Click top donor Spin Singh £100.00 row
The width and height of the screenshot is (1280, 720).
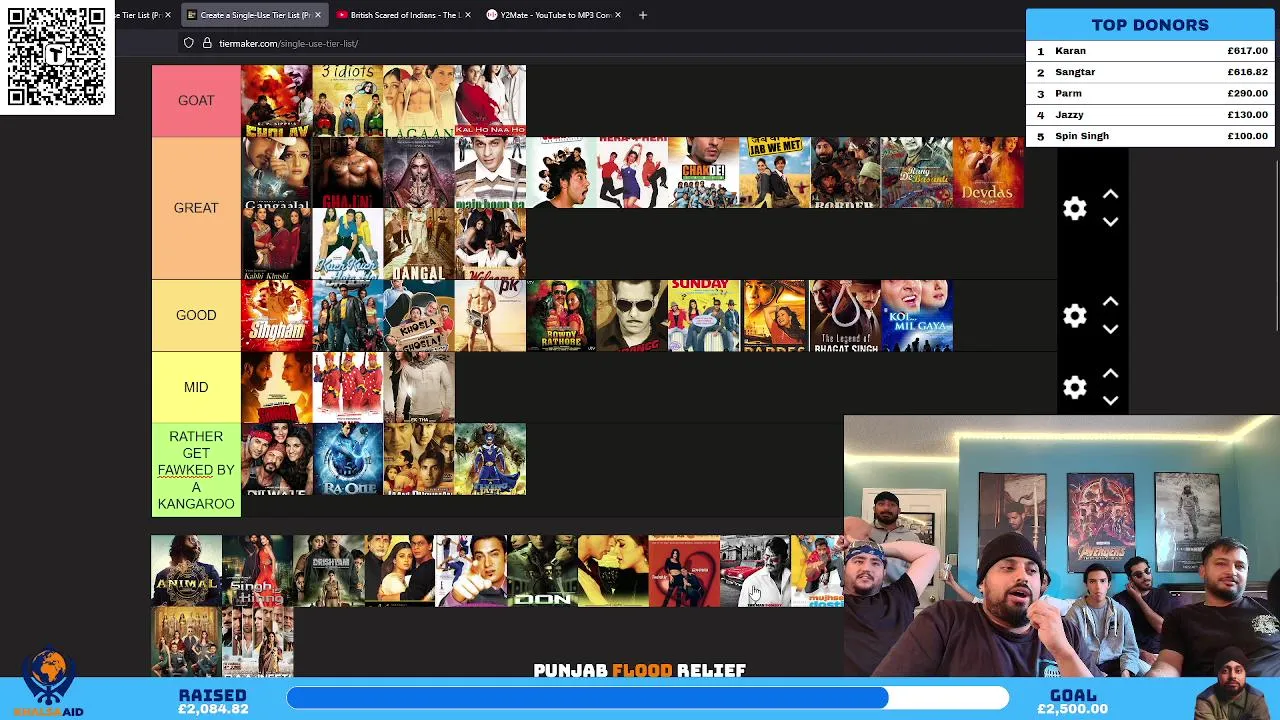point(1150,136)
